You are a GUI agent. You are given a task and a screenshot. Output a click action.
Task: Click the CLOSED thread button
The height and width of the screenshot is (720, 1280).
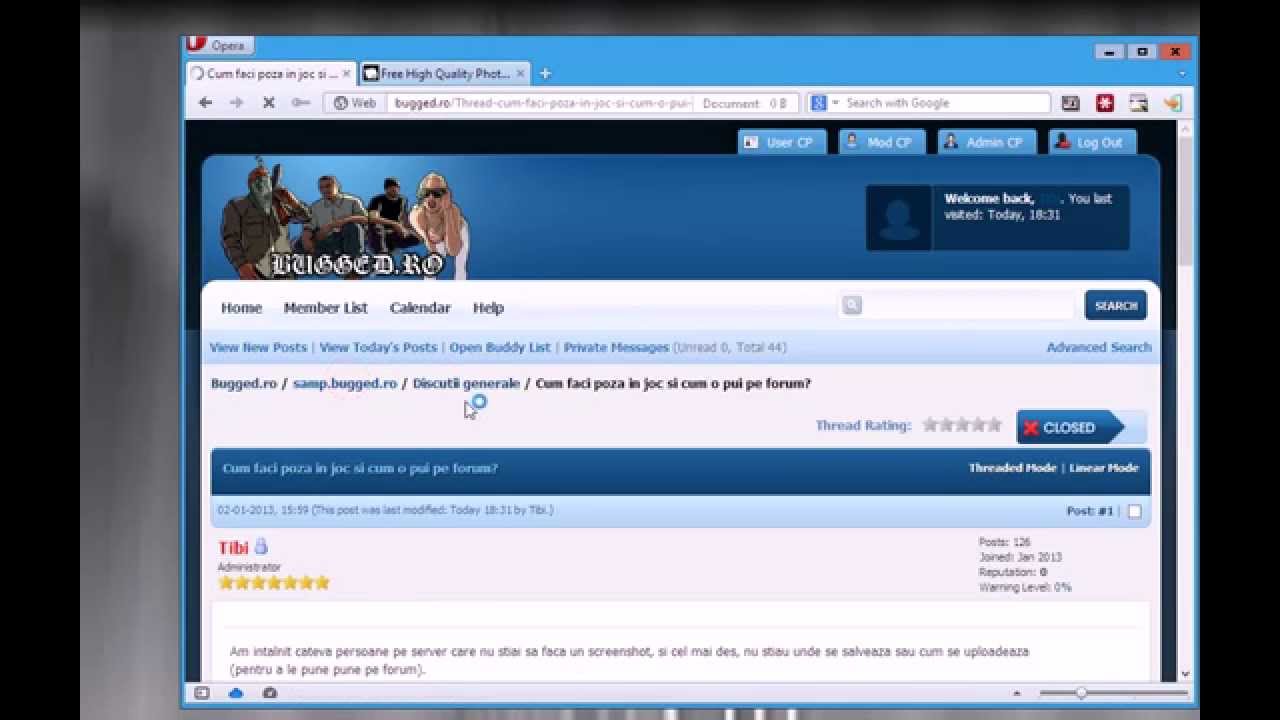1070,427
